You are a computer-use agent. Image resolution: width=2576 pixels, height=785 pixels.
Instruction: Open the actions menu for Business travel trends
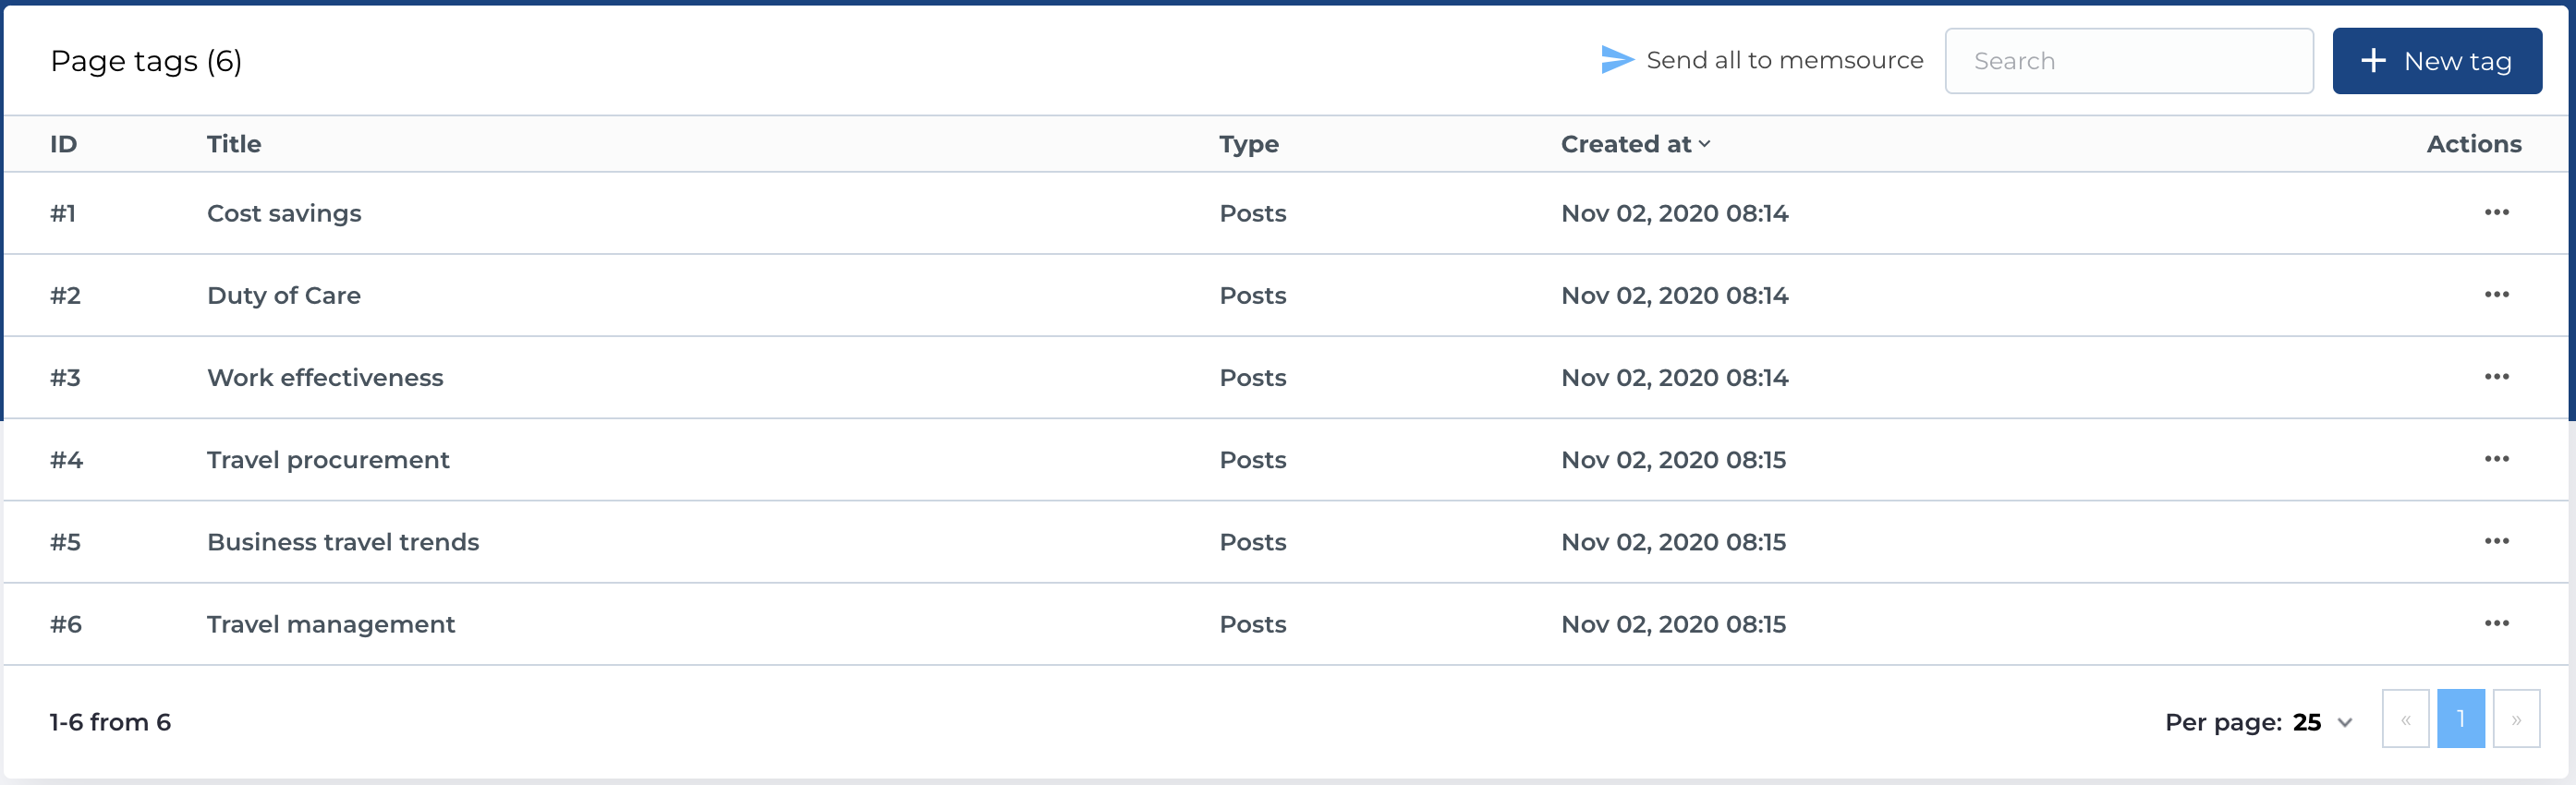click(2498, 541)
